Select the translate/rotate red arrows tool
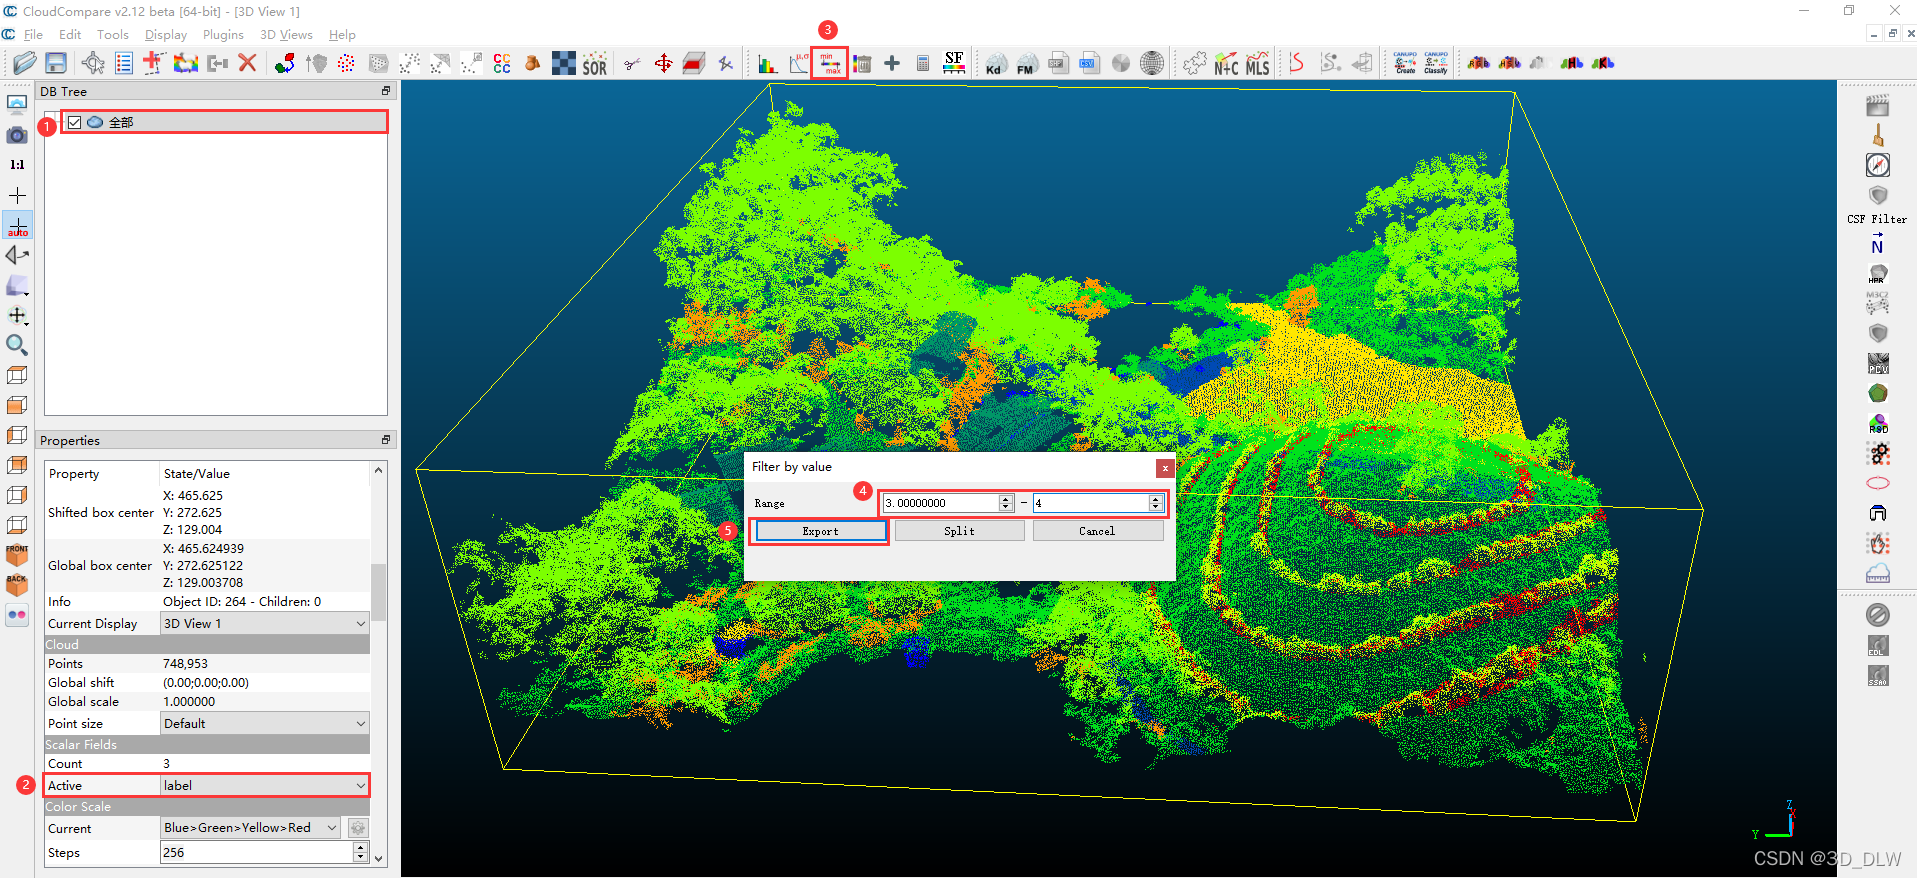This screenshot has height=878, width=1917. pyautogui.click(x=663, y=63)
